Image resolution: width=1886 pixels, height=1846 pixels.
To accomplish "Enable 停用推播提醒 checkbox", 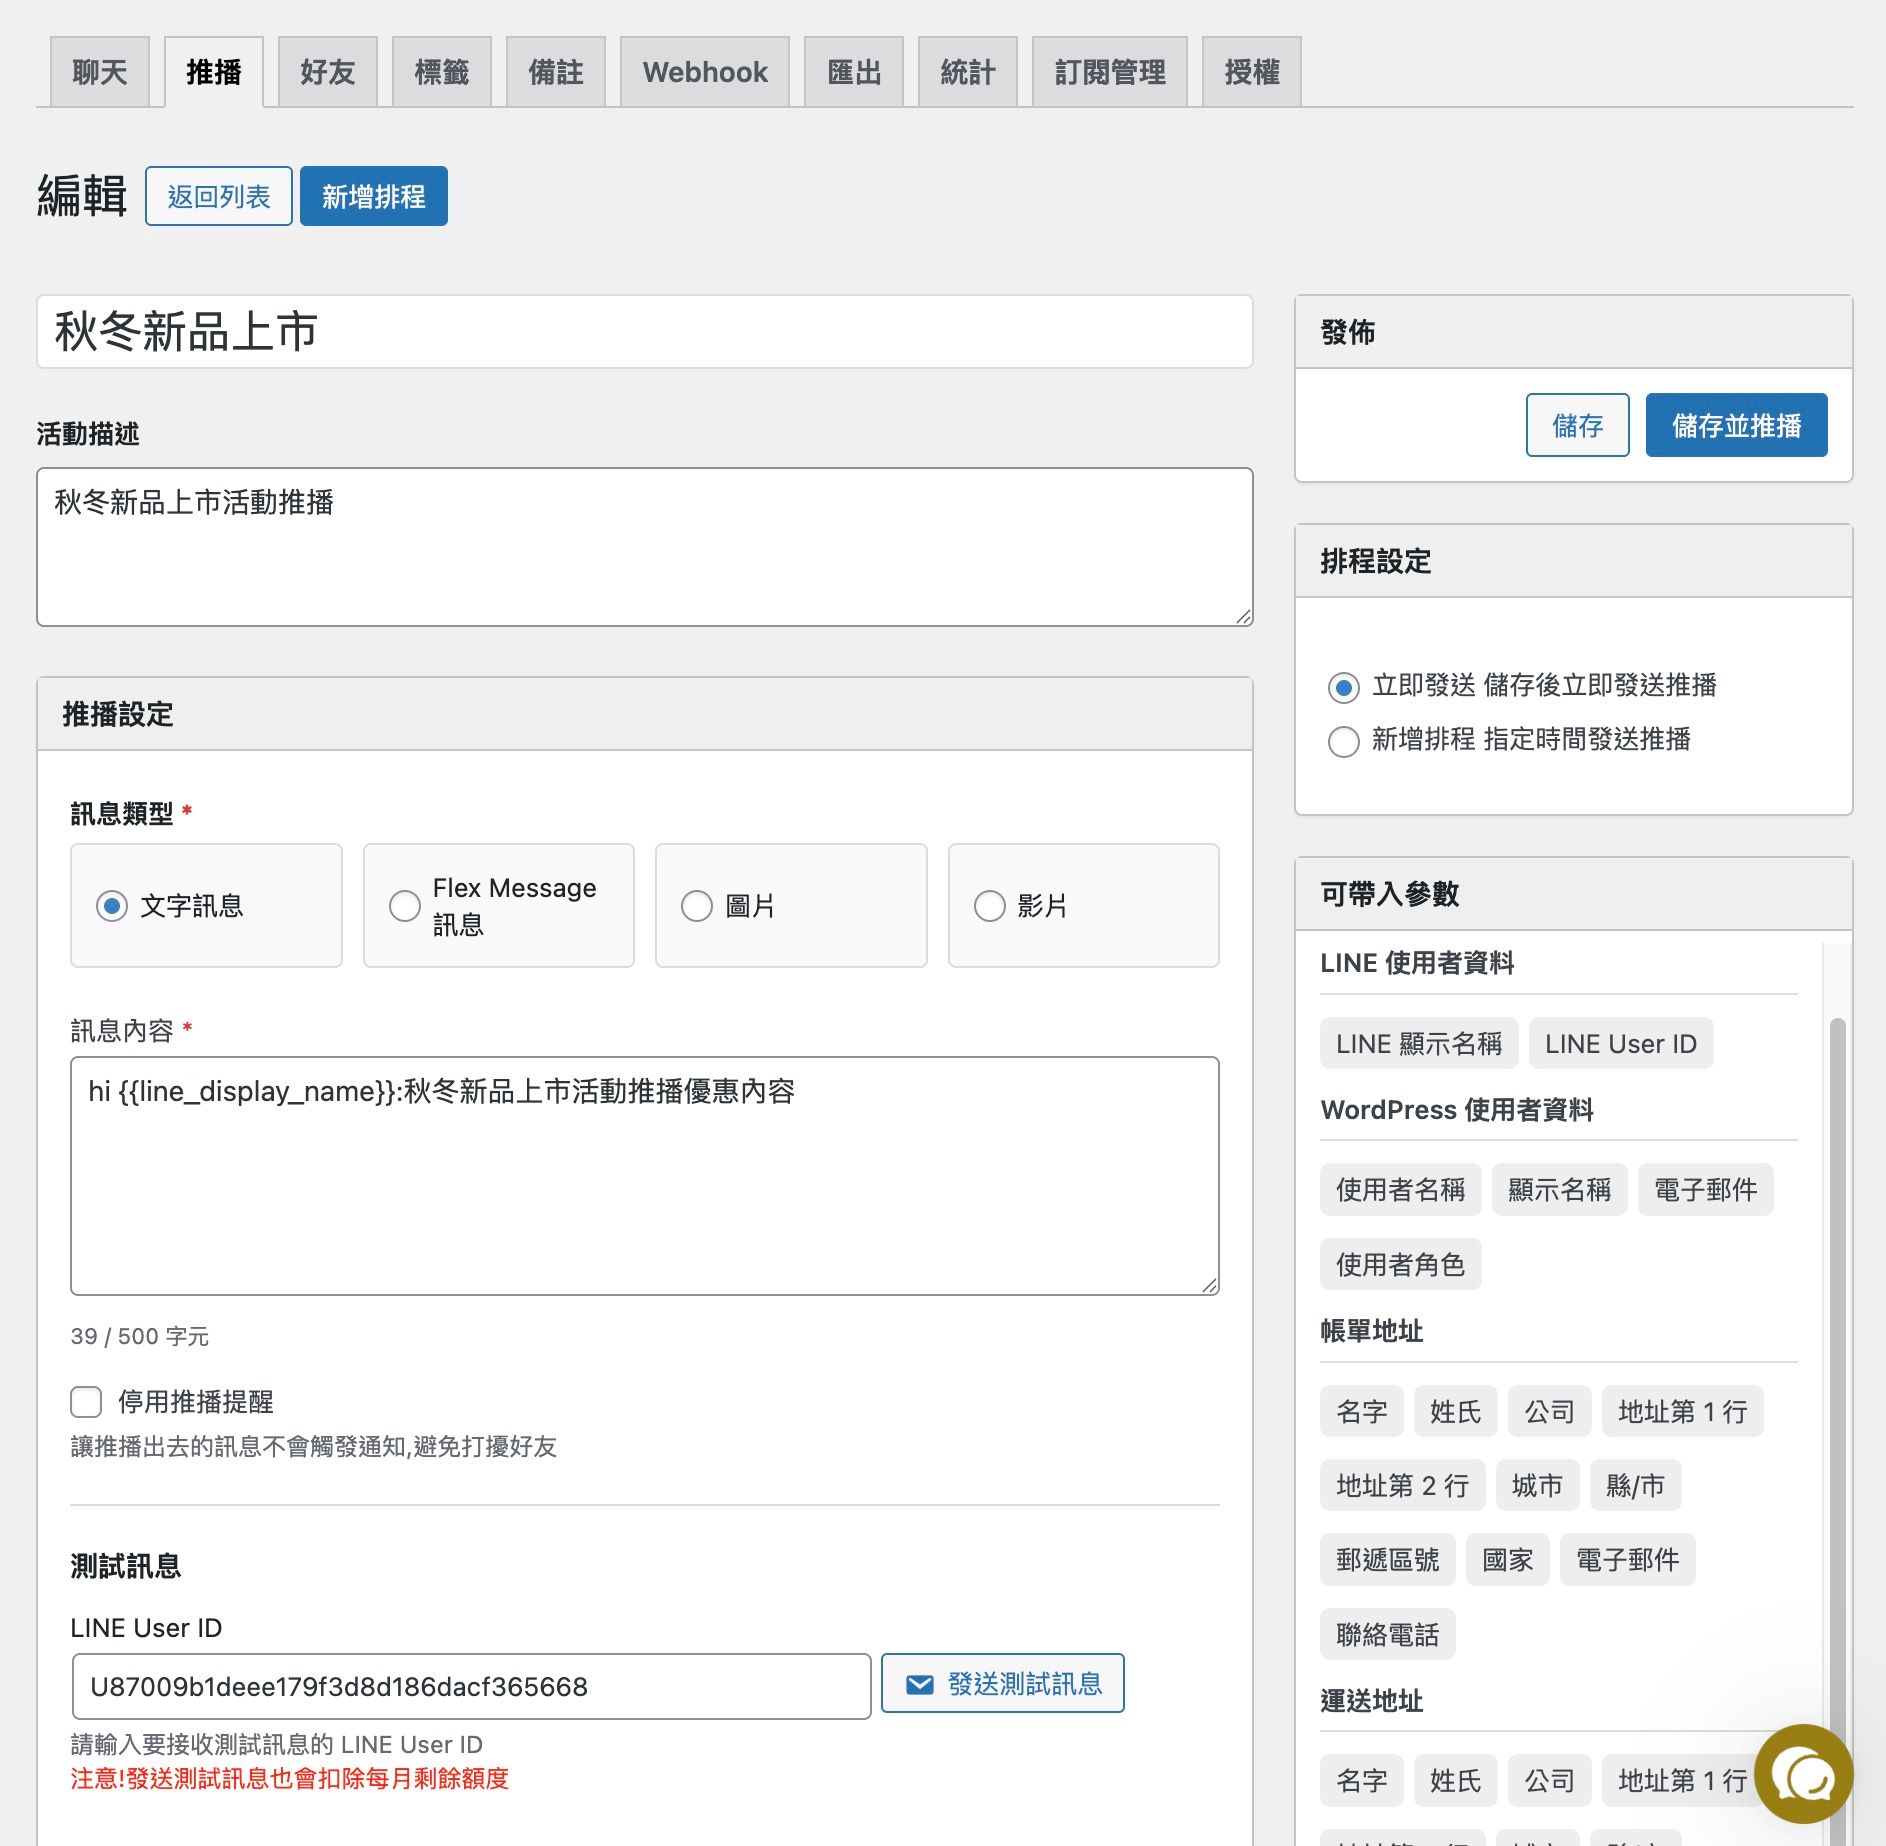I will (x=87, y=1402).
